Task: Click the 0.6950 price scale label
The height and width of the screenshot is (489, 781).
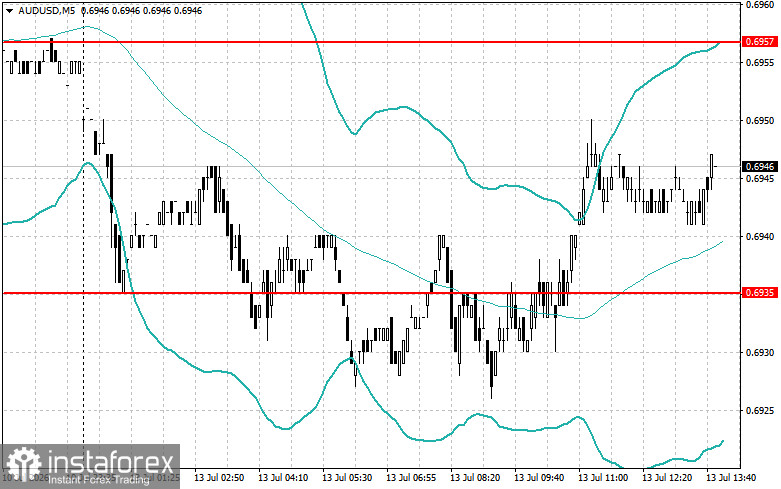Action: point(760,121)
